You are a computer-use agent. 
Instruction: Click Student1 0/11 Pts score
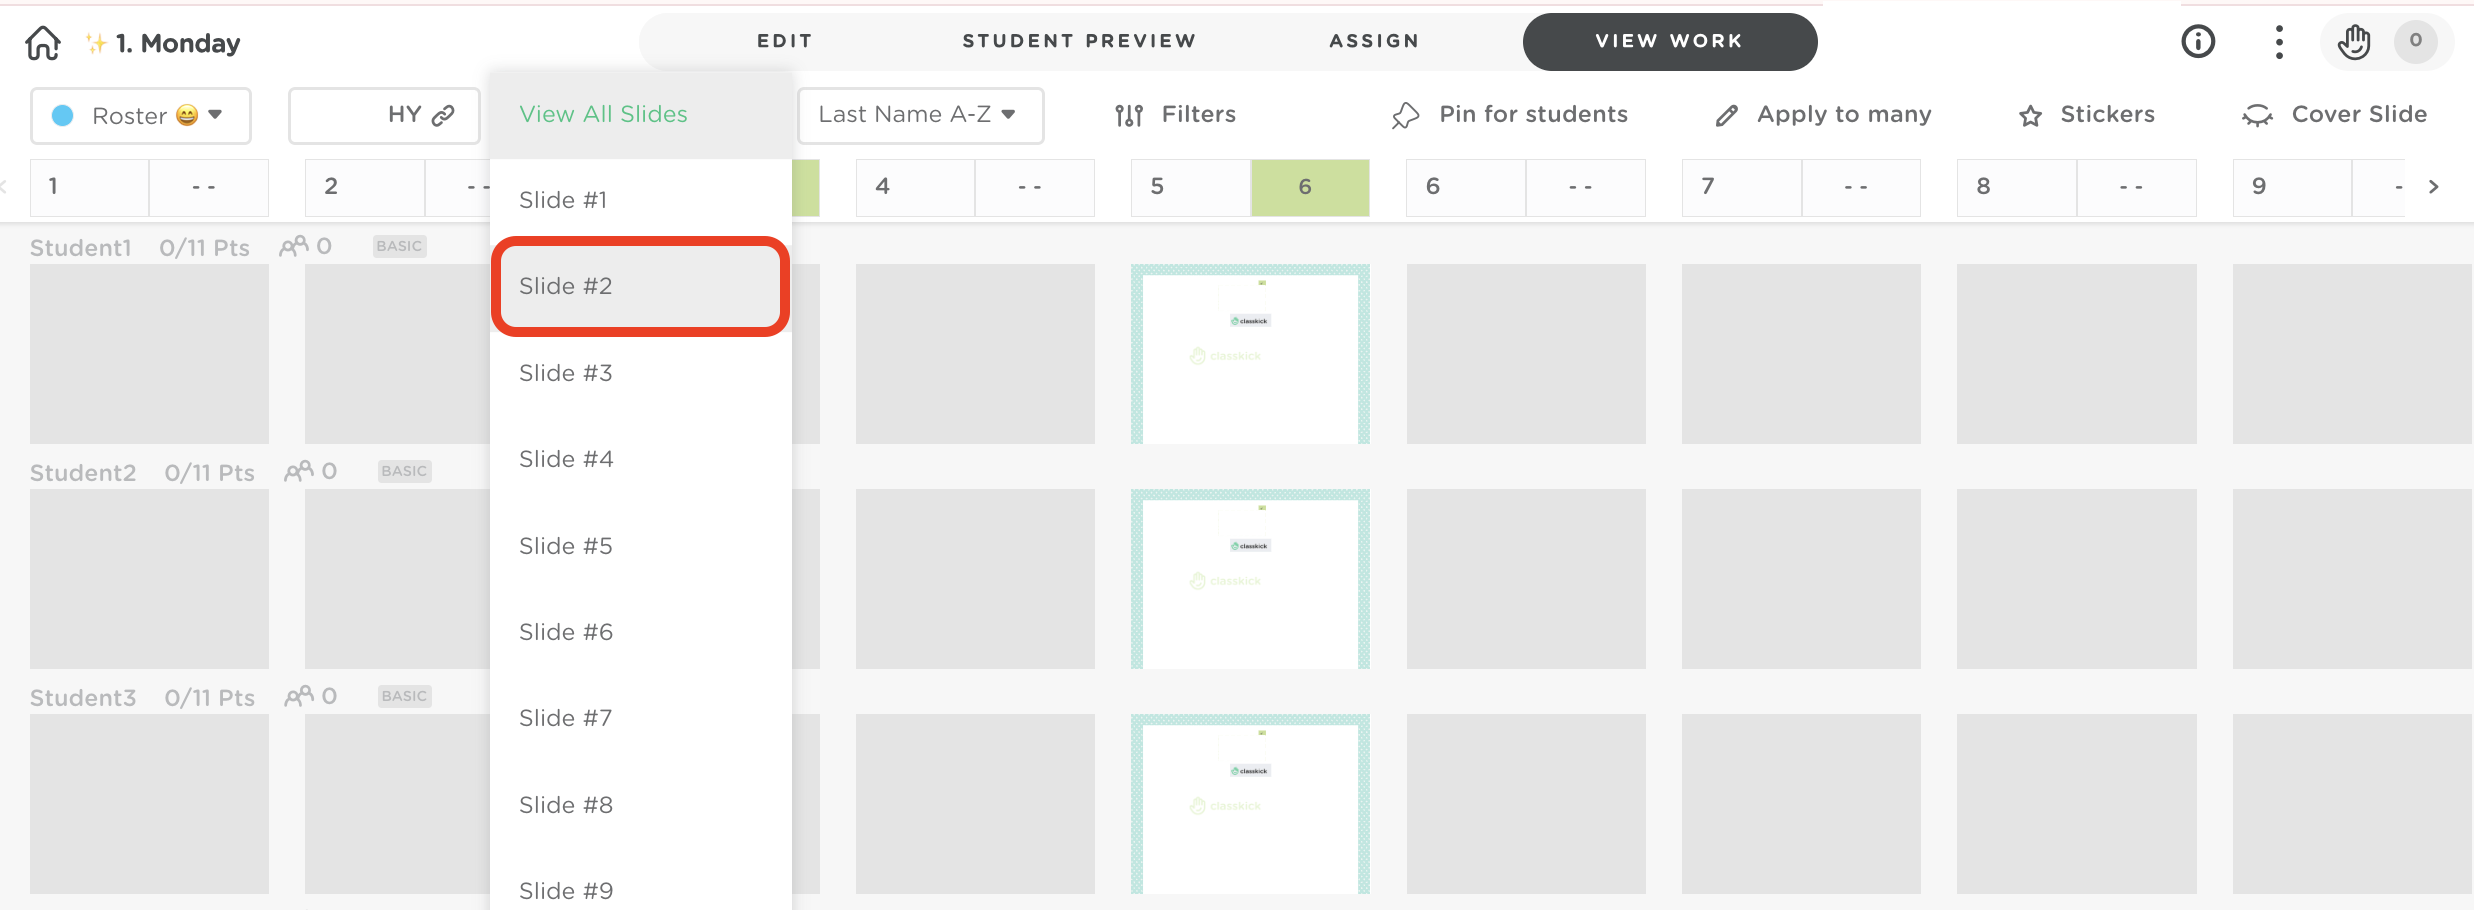tap(205, 248)
